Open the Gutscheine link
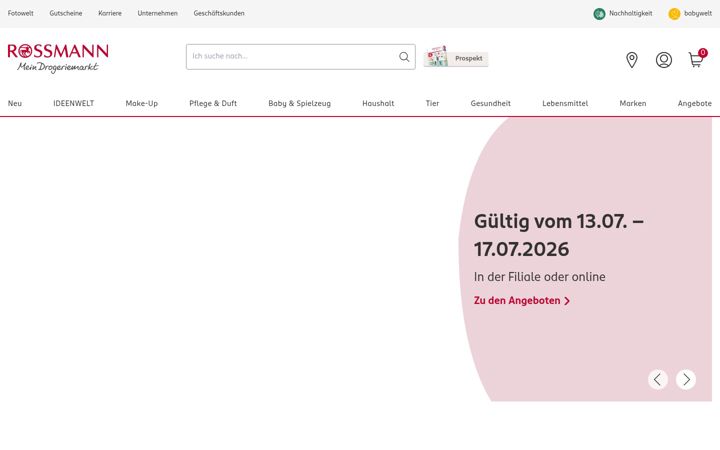The height and width of the screenshot is (450, 720). (66, 13)
